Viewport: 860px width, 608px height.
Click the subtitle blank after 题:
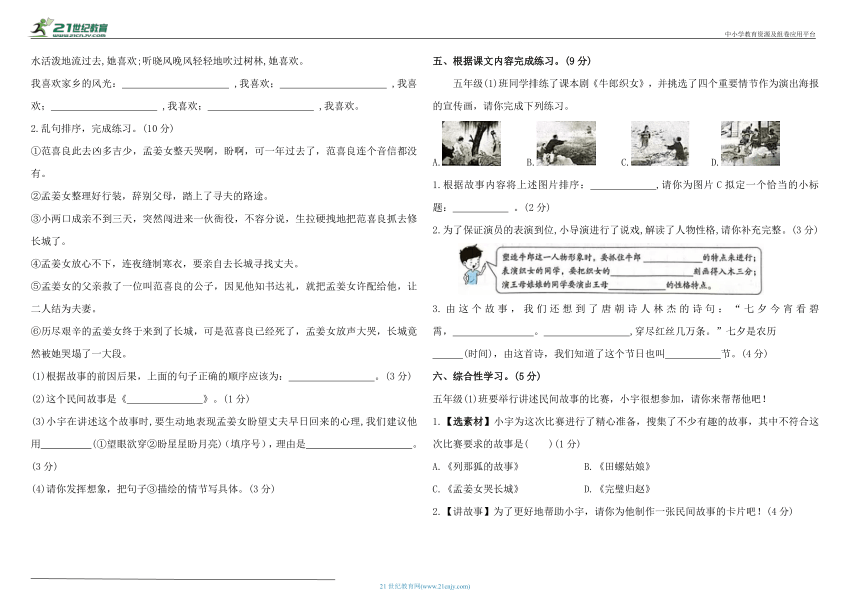(481, 208)
